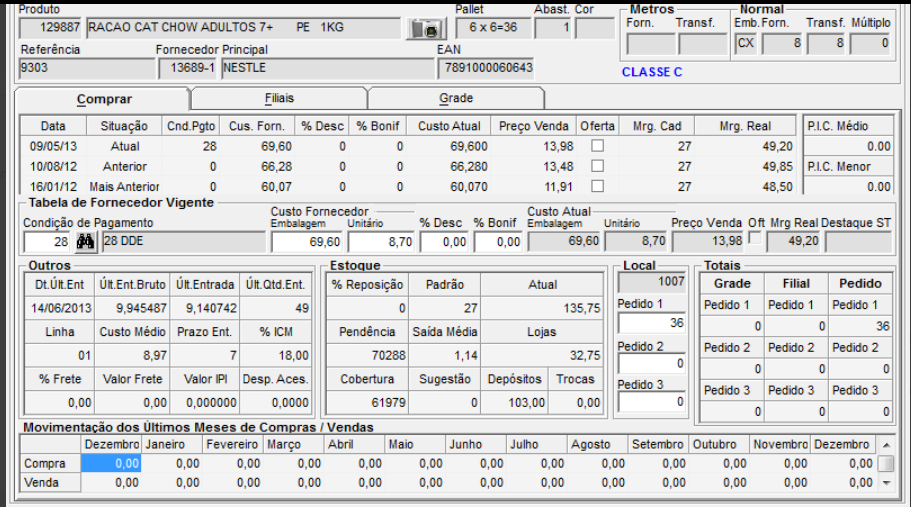Viewport: 911px width, 507px height.
Task: Toggle Oferta checkbox in 10/08/12 row
Action: 597,166
